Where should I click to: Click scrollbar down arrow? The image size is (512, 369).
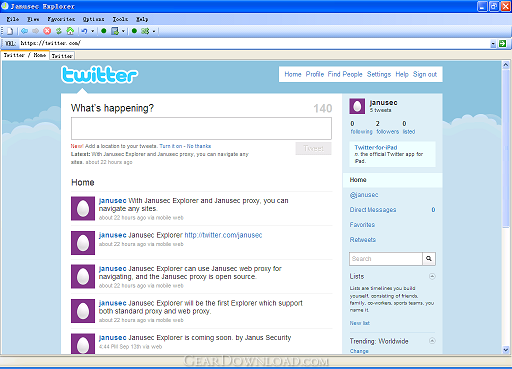click(506, 350)
